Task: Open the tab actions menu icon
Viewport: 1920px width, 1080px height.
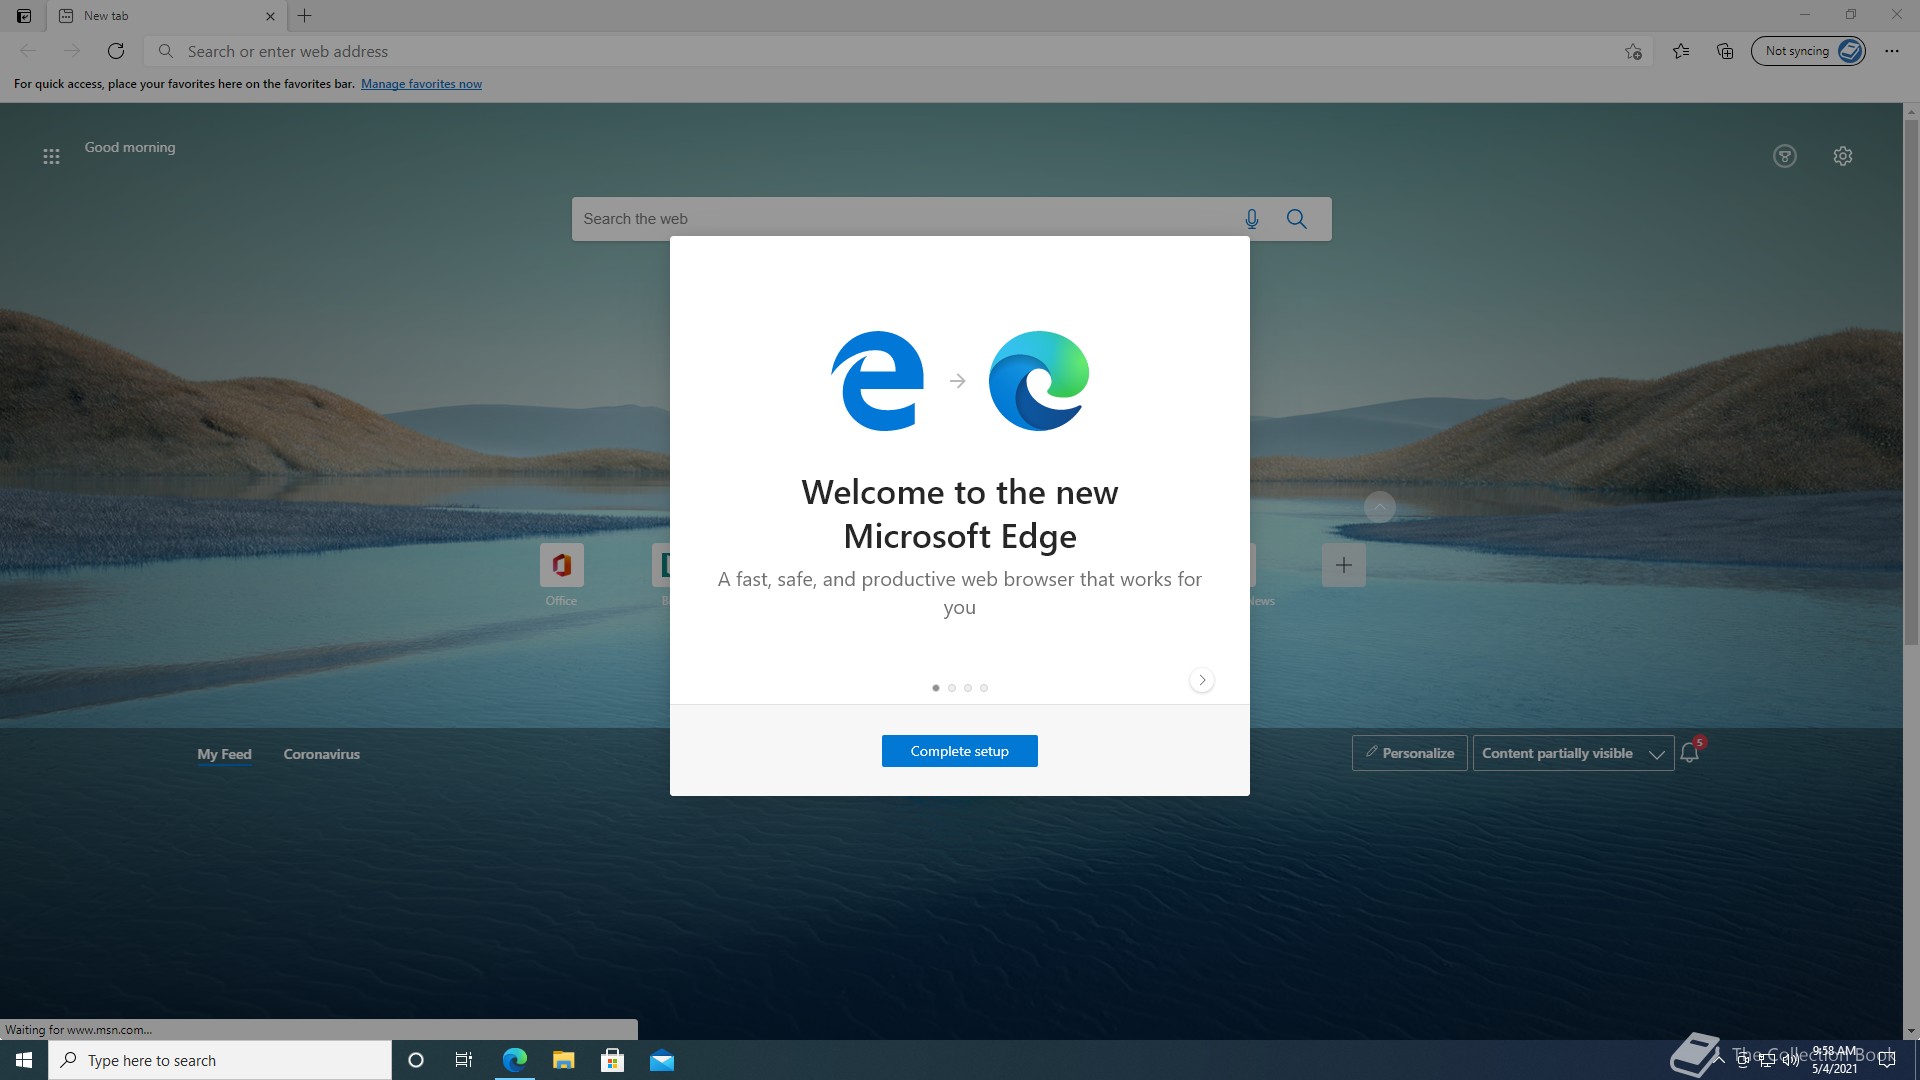Action: [24, 16]
